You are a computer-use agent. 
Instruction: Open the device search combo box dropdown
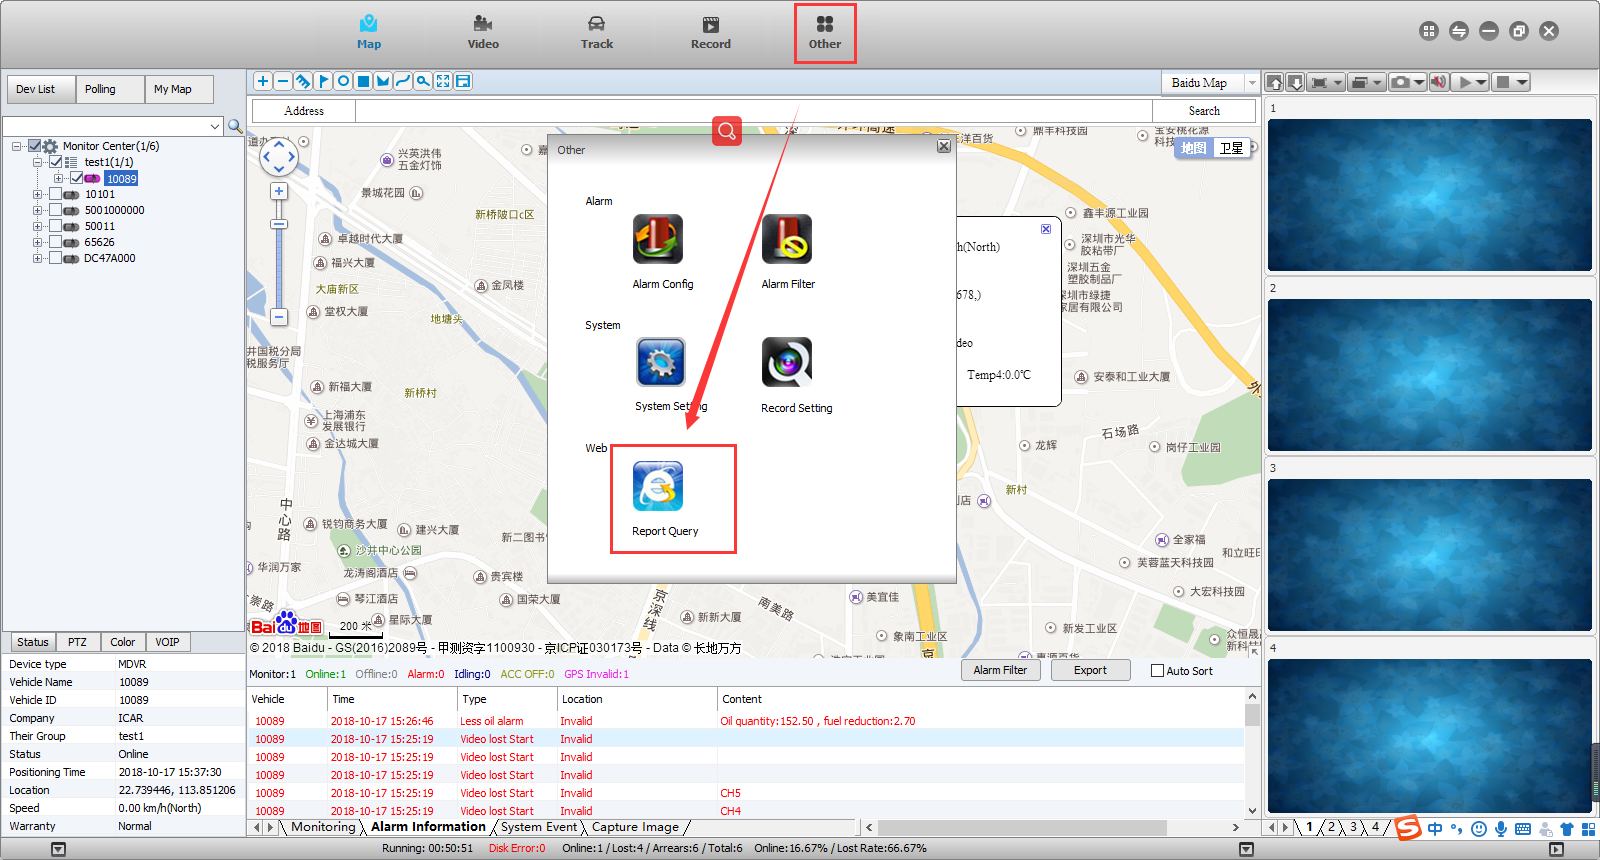(x=215, y=126)
